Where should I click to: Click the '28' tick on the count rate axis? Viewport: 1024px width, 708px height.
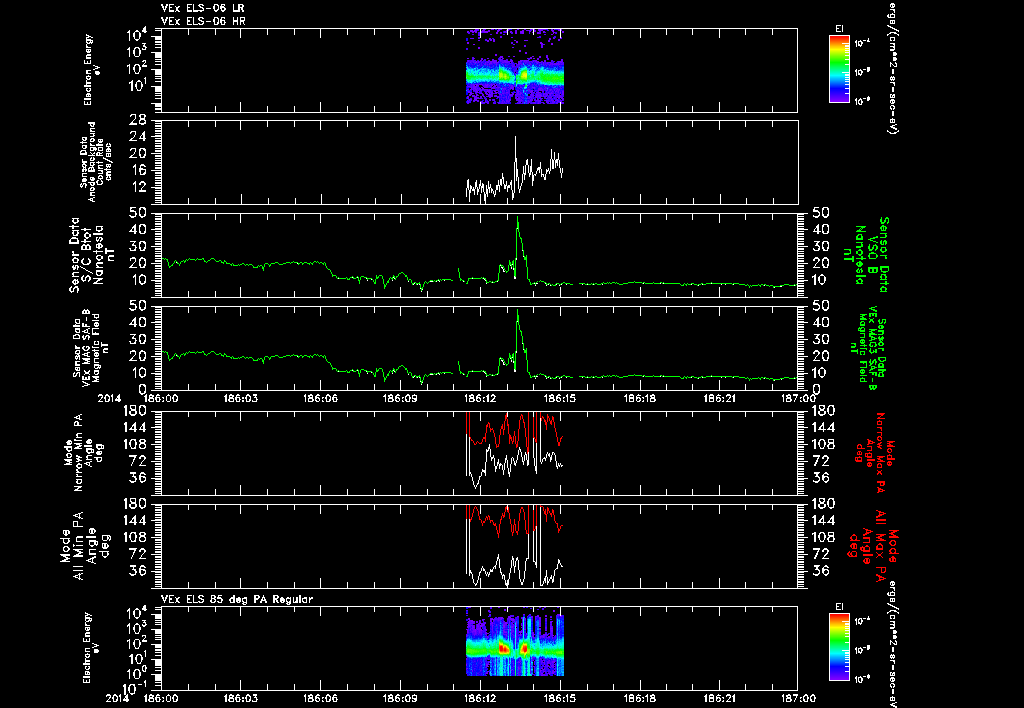point(138,120)
